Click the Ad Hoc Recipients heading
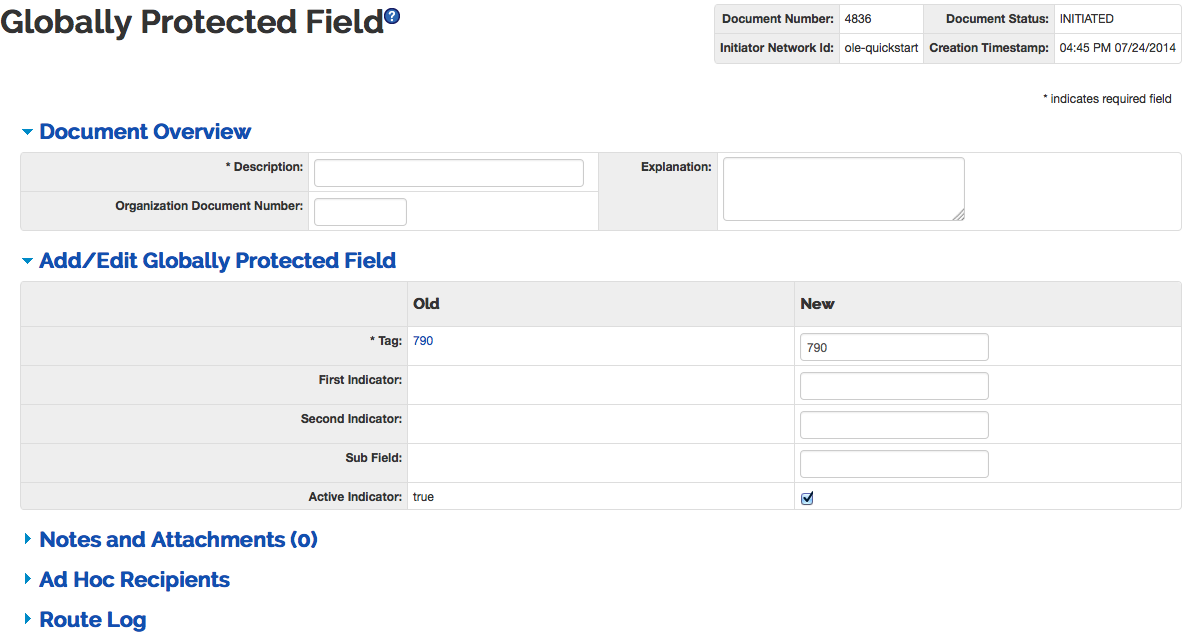Viewport: 1184px width, 635px height. tap(134, 580)
